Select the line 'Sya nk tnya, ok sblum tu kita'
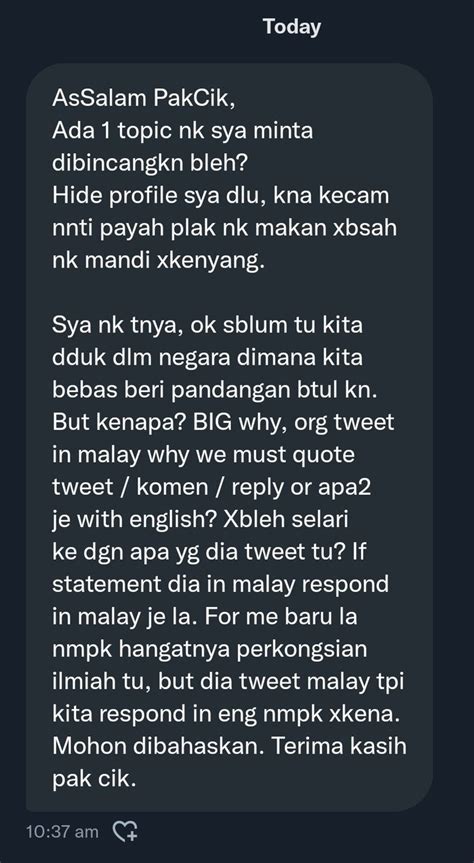Image resolution: width=474 pixels, height=863 pixels. pos(208,325)
